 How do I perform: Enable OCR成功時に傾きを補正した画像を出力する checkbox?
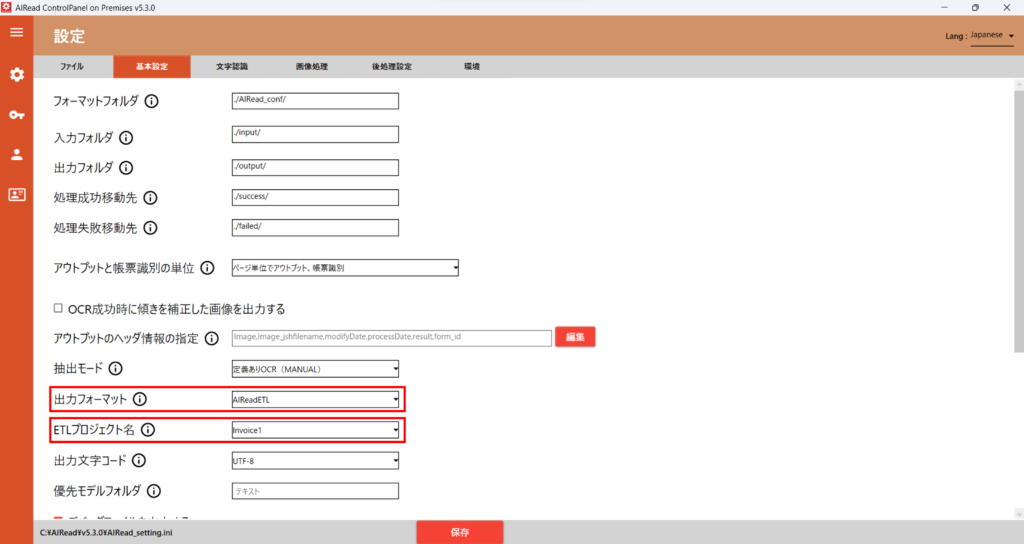click(58, 309)
